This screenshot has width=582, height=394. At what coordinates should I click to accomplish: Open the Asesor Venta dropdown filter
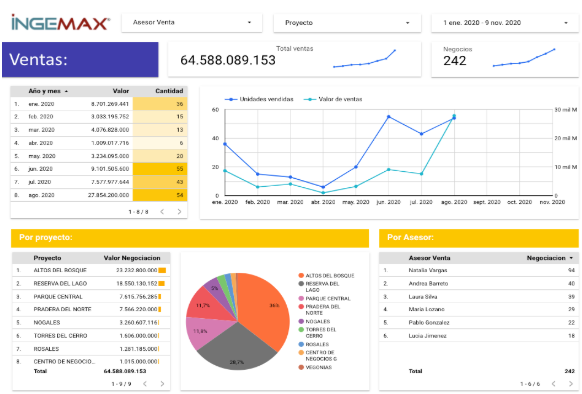click(192, 23)
